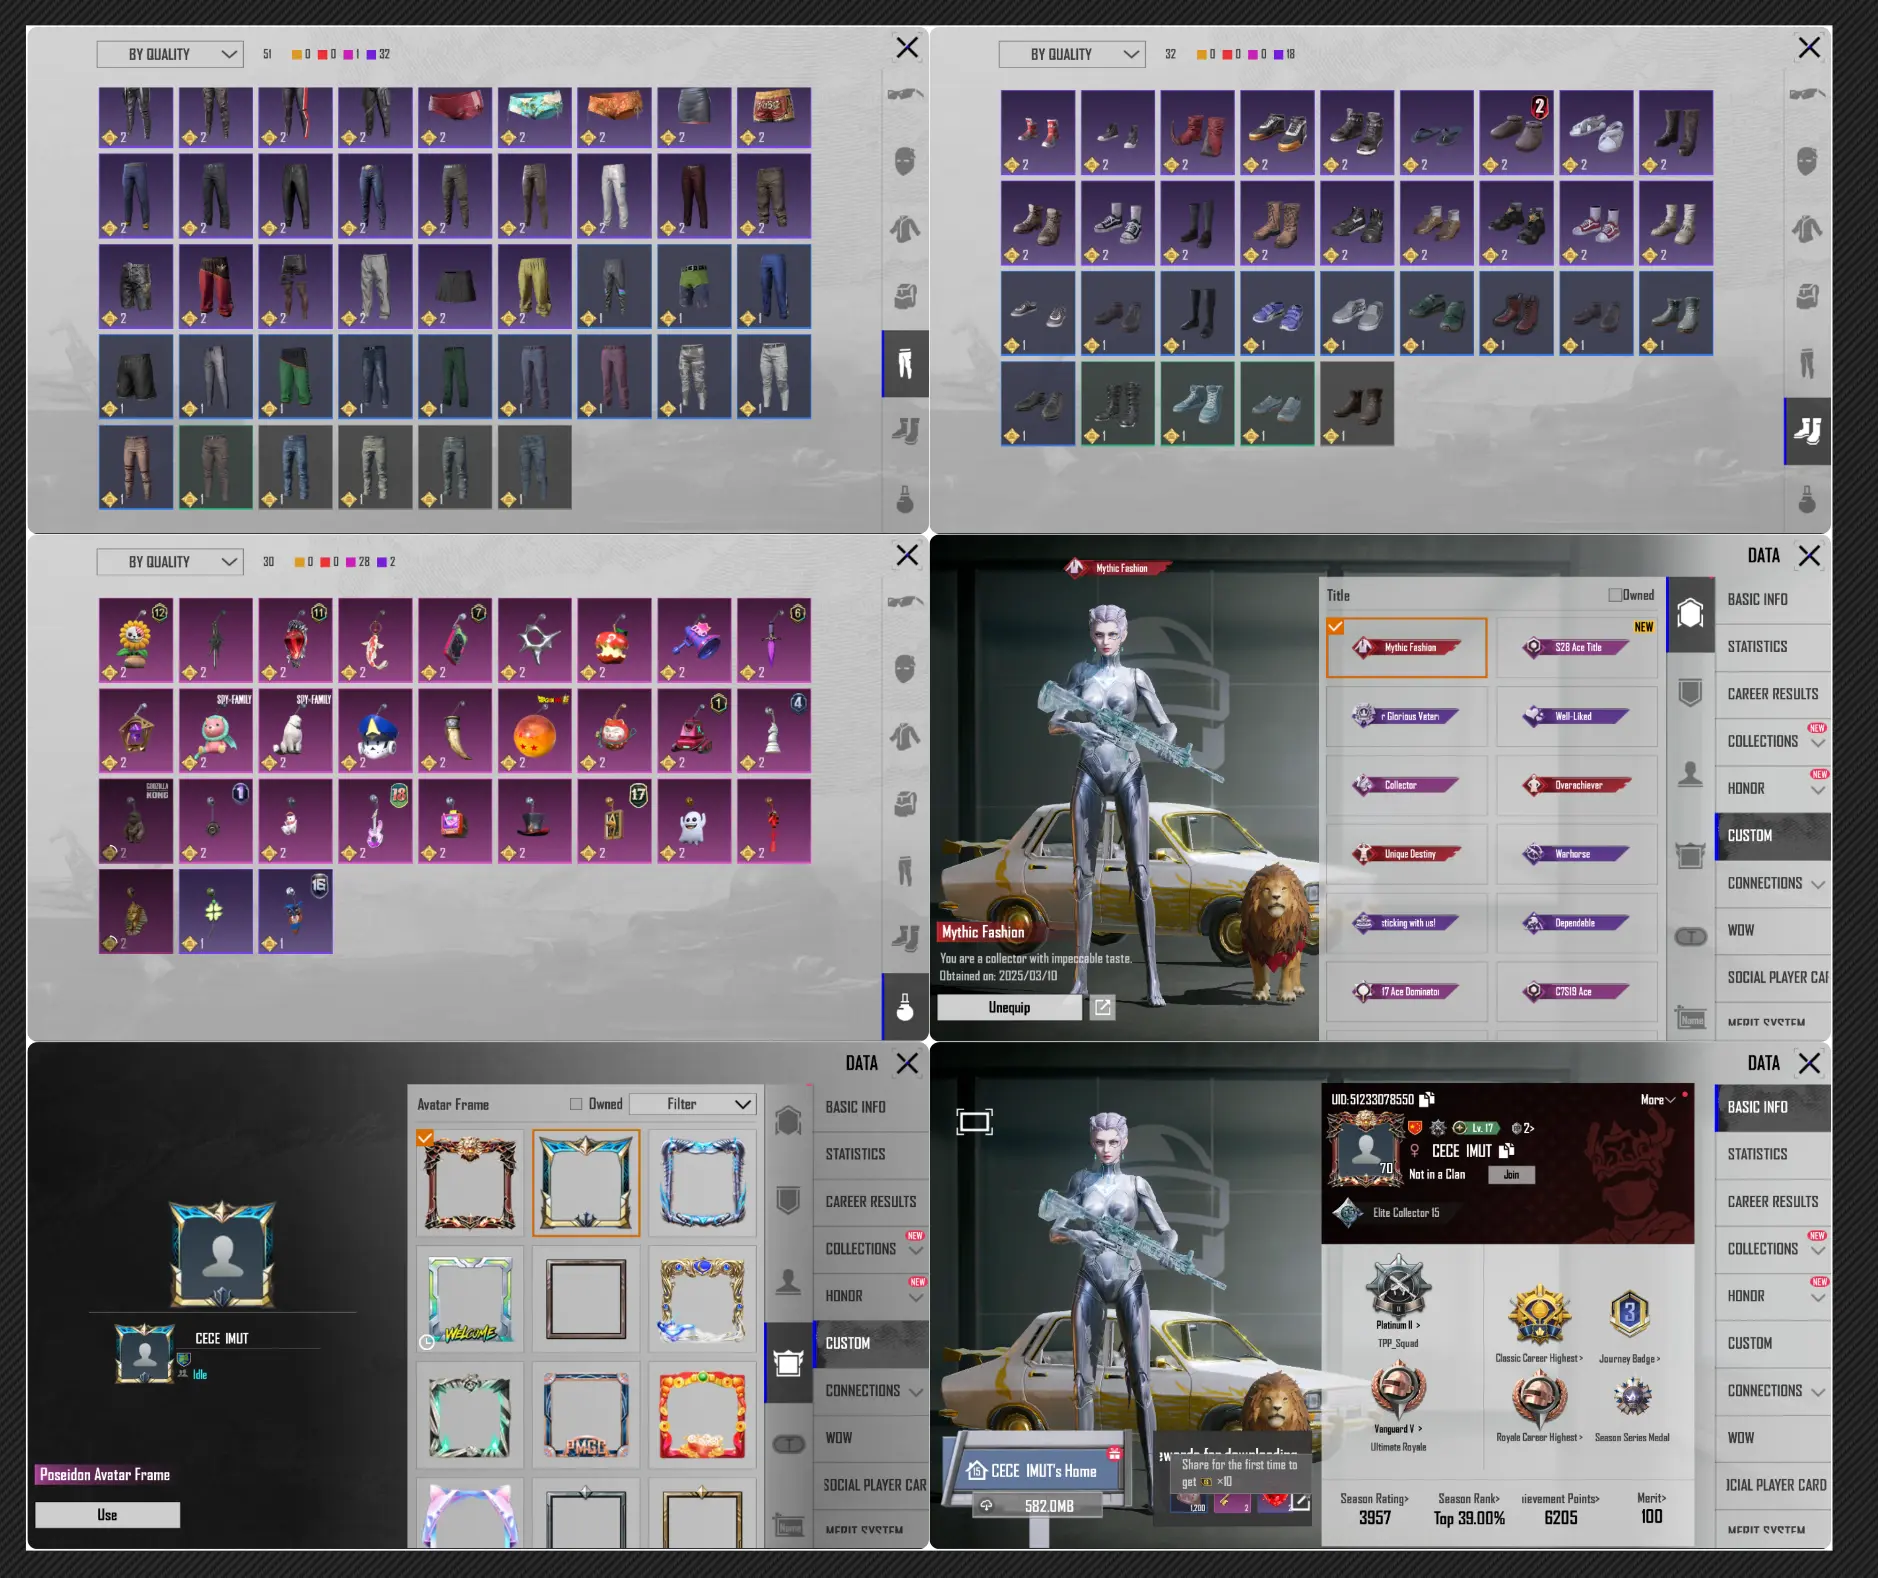Open fullscreen view icon above character
Screen dimensions: 1878x1578
974,1122
